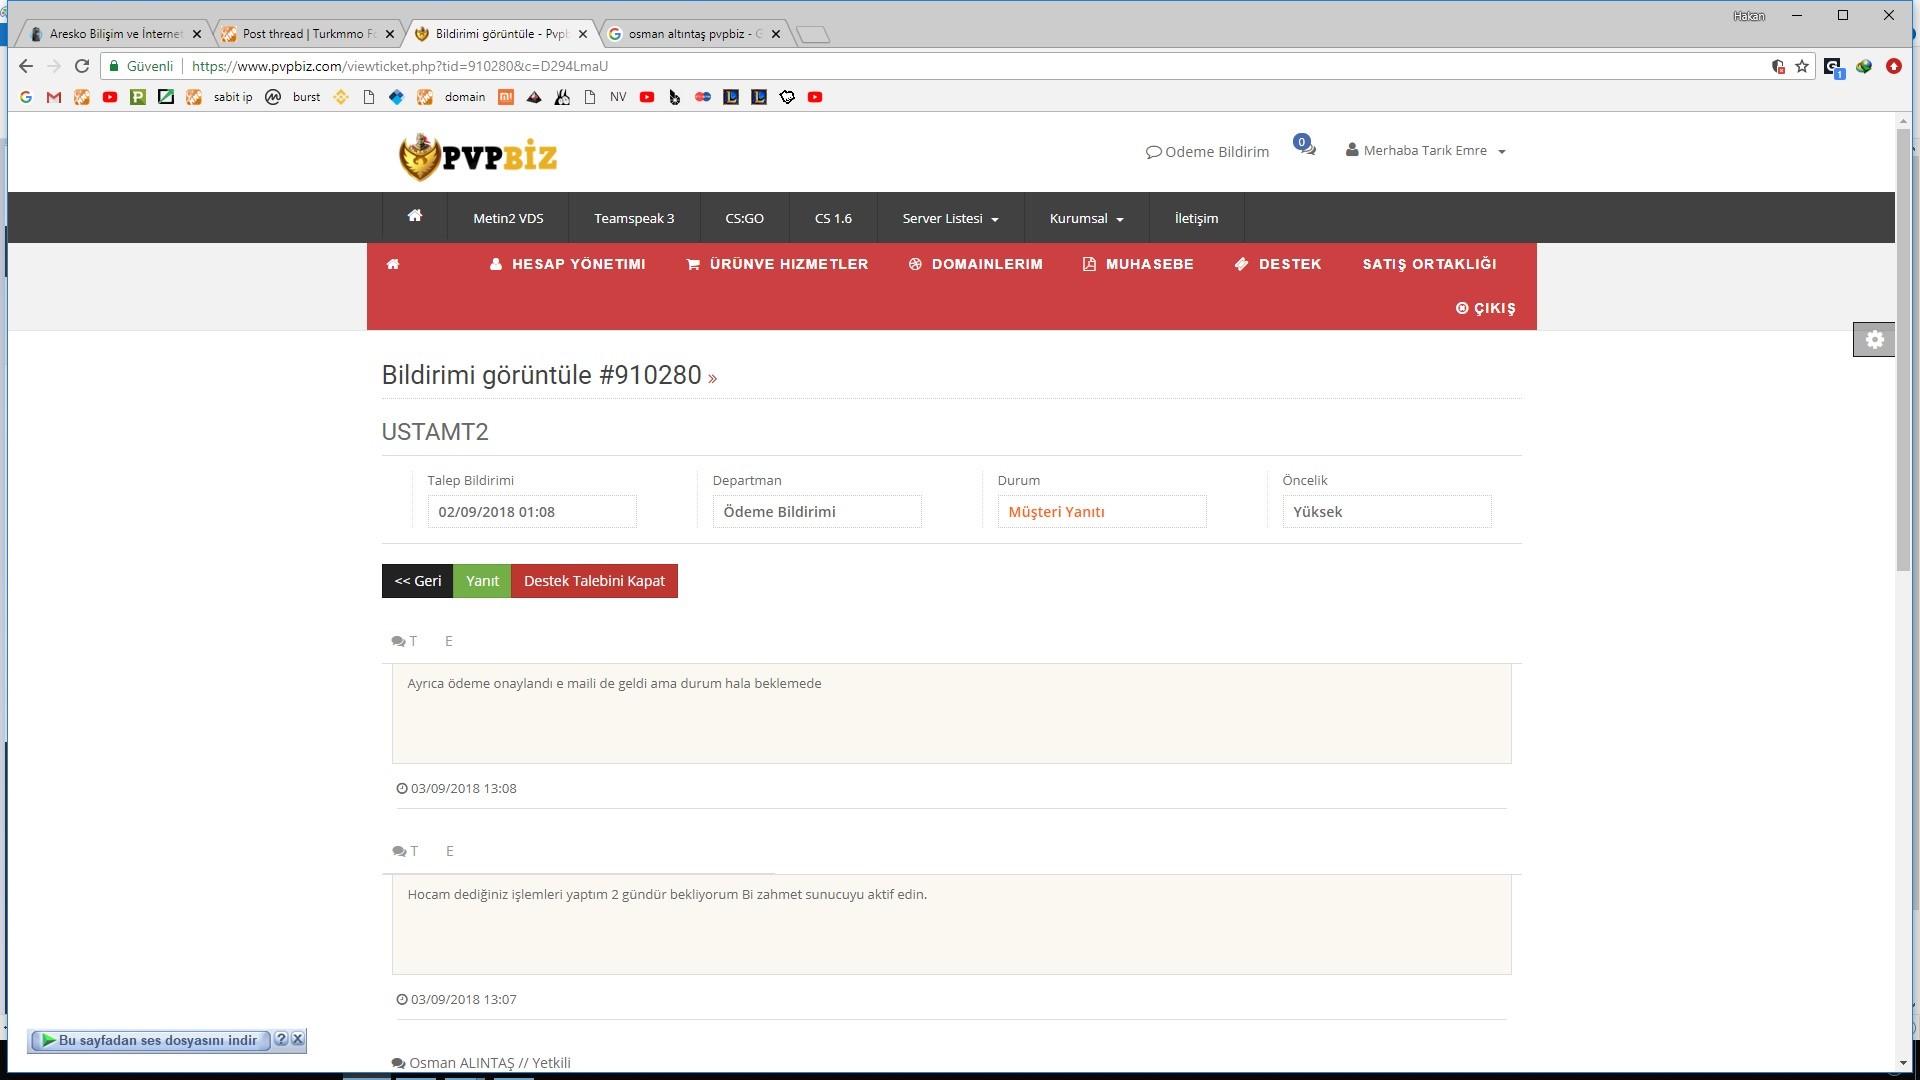Click the Ödeme Bildirimi department field
1920x1080 pixels.
coord(817,512)
